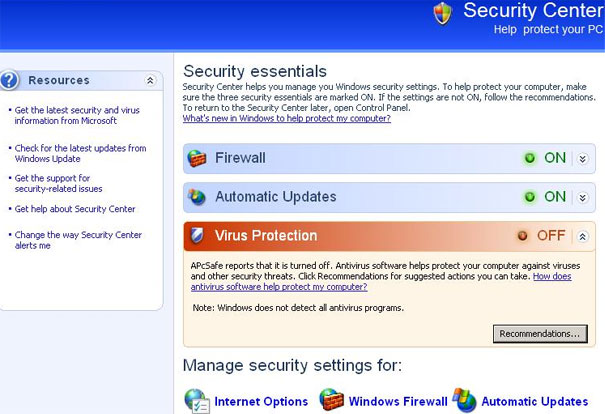
Task: Open Check for latest updates from Windows Update
Action: coord(80,153)
